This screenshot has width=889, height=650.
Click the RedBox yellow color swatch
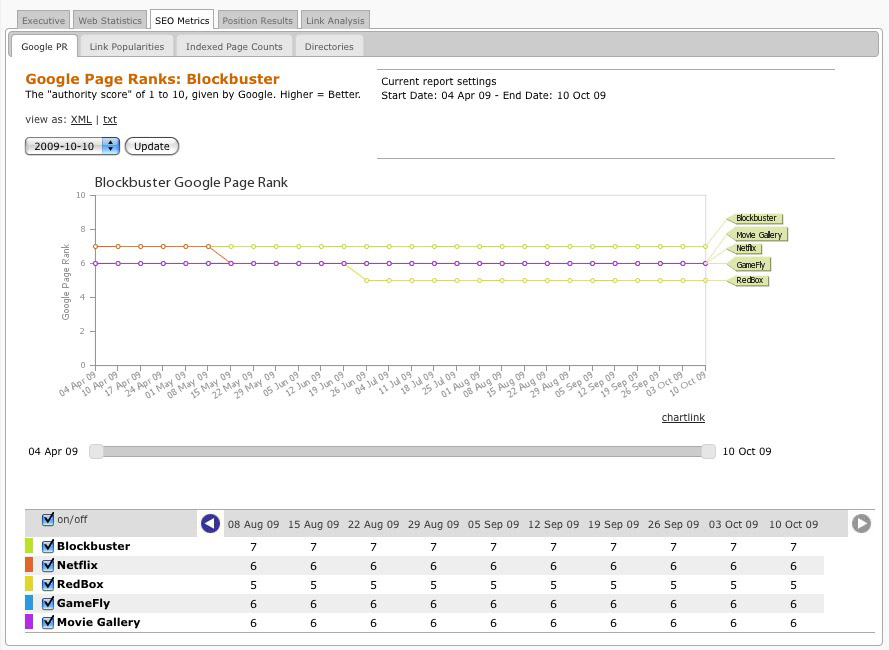(x=29, y=584)
